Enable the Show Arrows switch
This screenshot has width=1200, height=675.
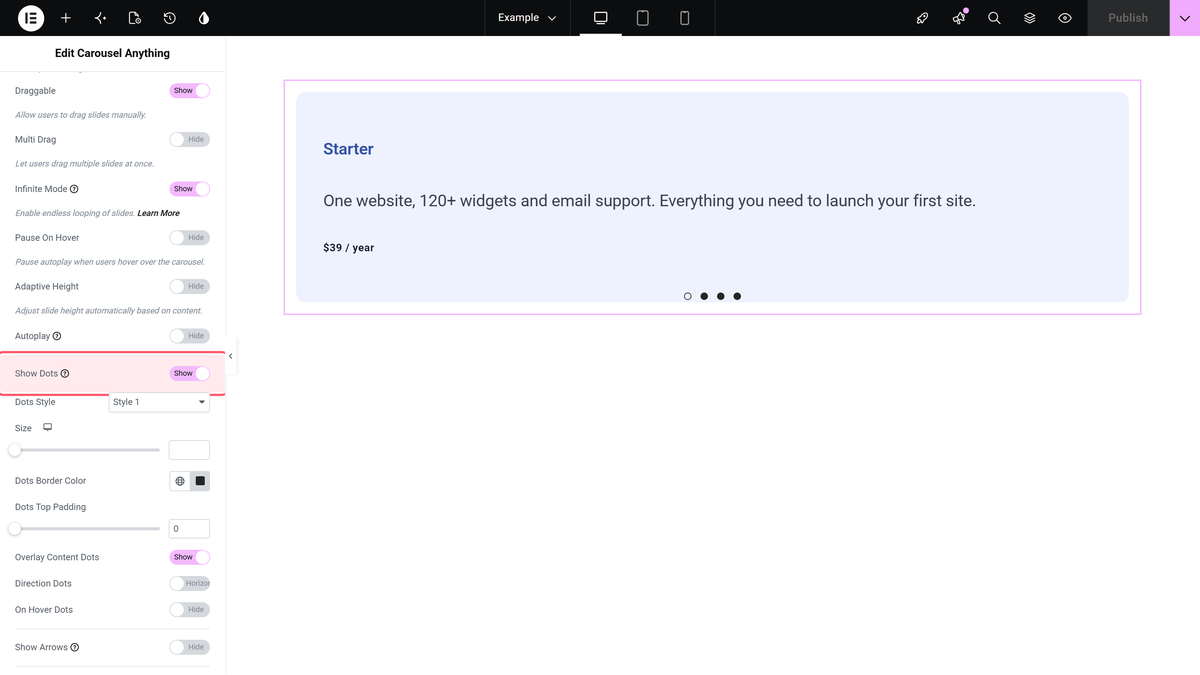pos(190,648)
